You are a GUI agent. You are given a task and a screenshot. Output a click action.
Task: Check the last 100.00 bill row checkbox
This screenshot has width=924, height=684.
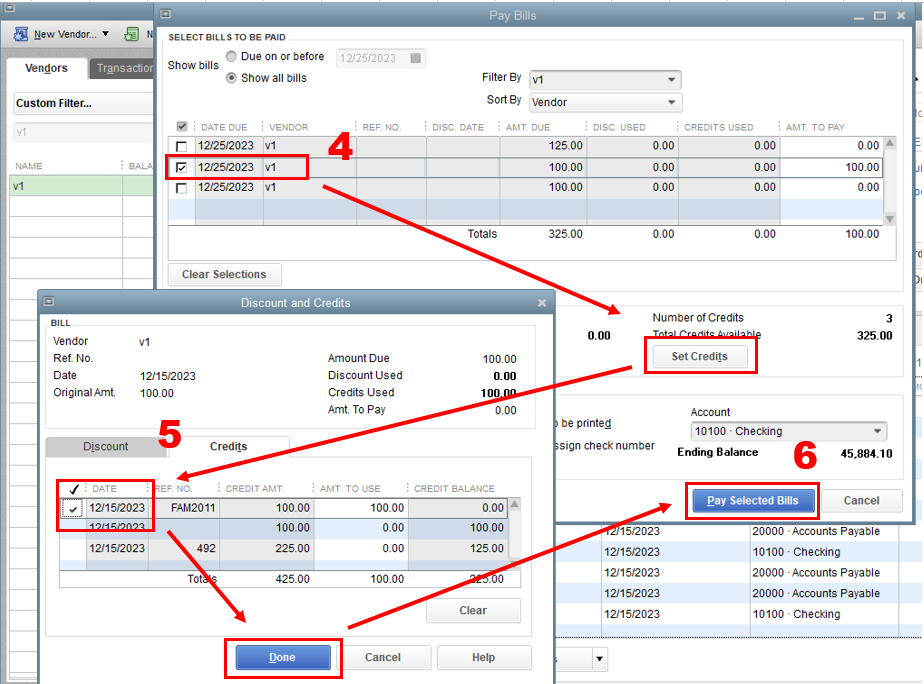[x=182, y=188]
